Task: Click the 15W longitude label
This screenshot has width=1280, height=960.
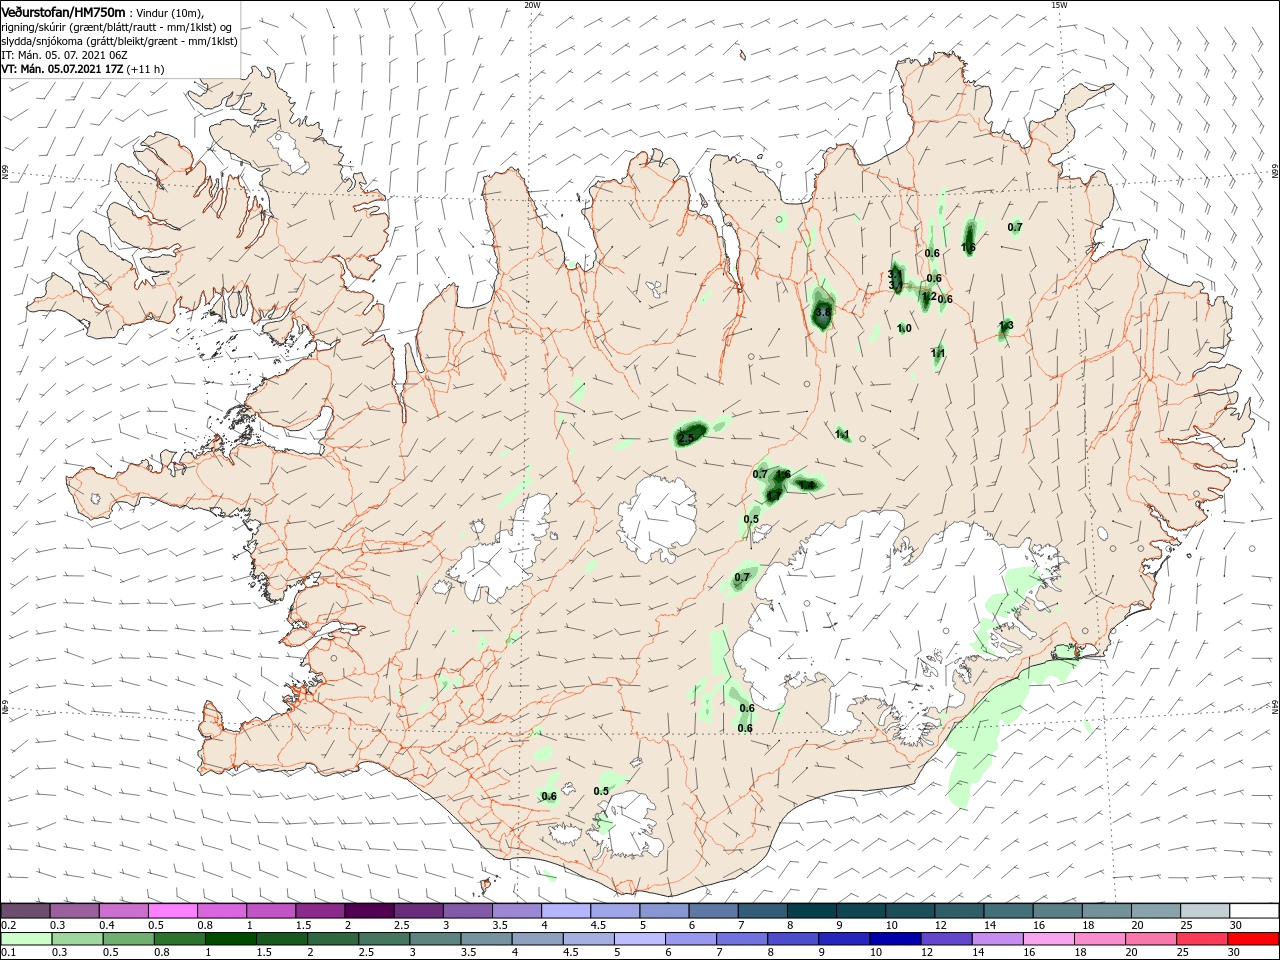Action: coord(1059,5)
